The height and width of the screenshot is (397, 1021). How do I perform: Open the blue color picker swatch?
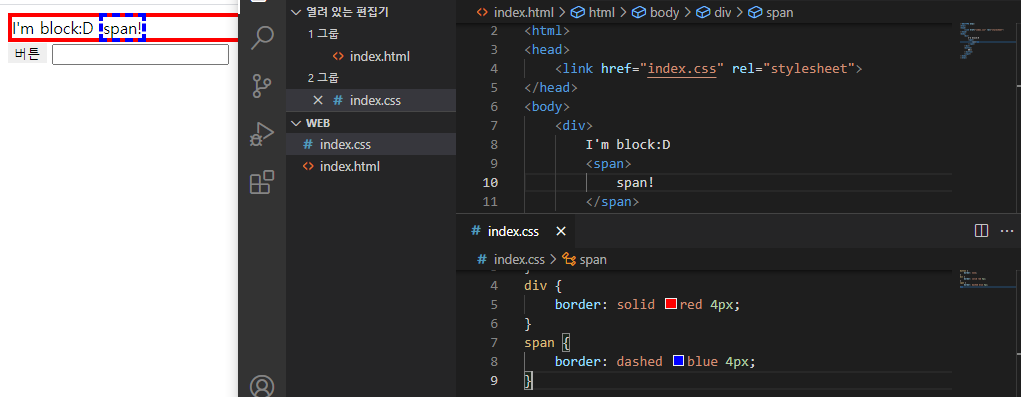click(678, 361)
